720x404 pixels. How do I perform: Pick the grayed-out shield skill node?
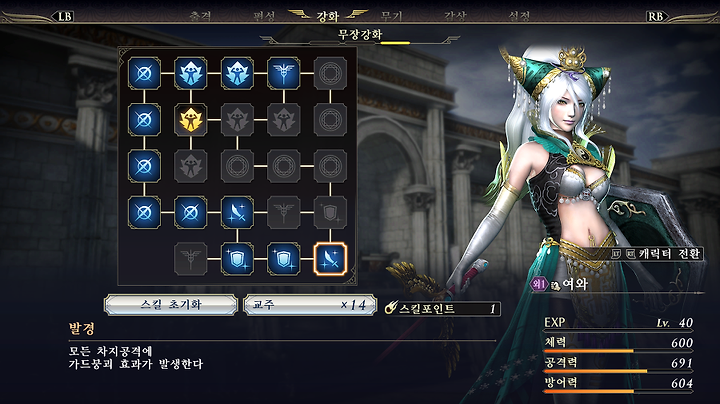pos(330,213)
